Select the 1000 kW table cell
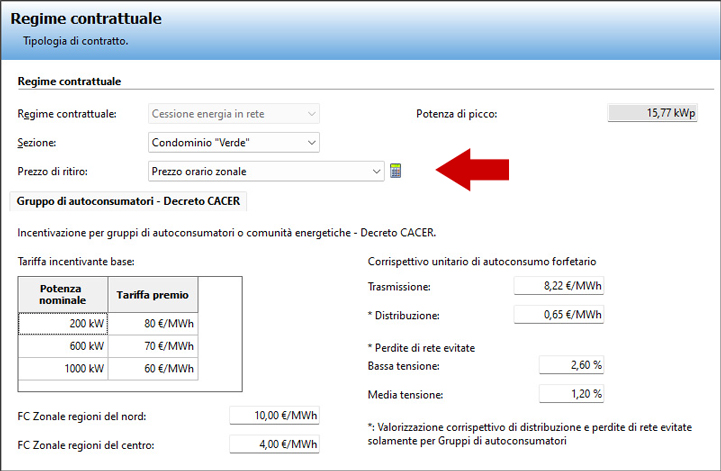Viewport: 721px width, 471px height. point(61,369)
